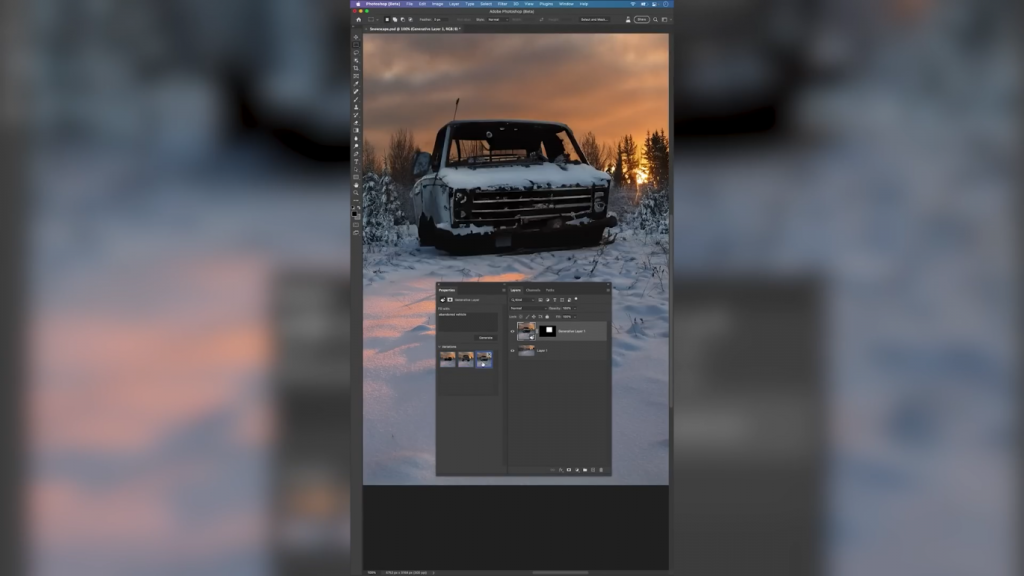Select the Eyedropper tool
The image size is (1024, 576).
tap(356, 84)
